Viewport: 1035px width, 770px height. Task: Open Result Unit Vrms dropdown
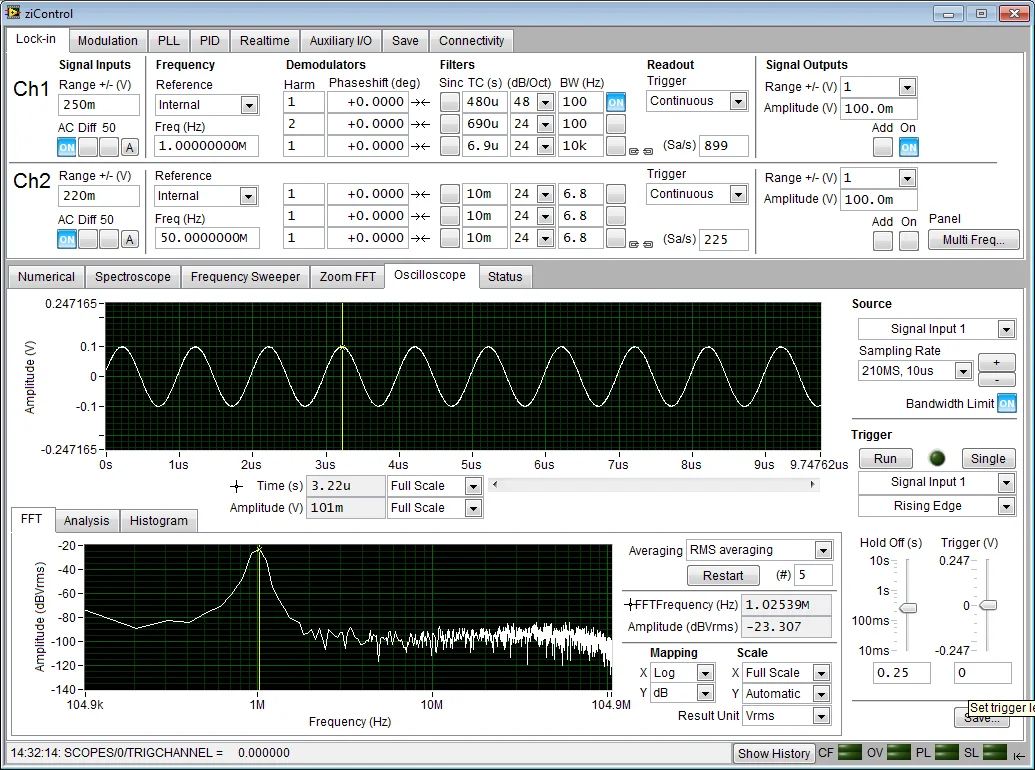(821, 716)
